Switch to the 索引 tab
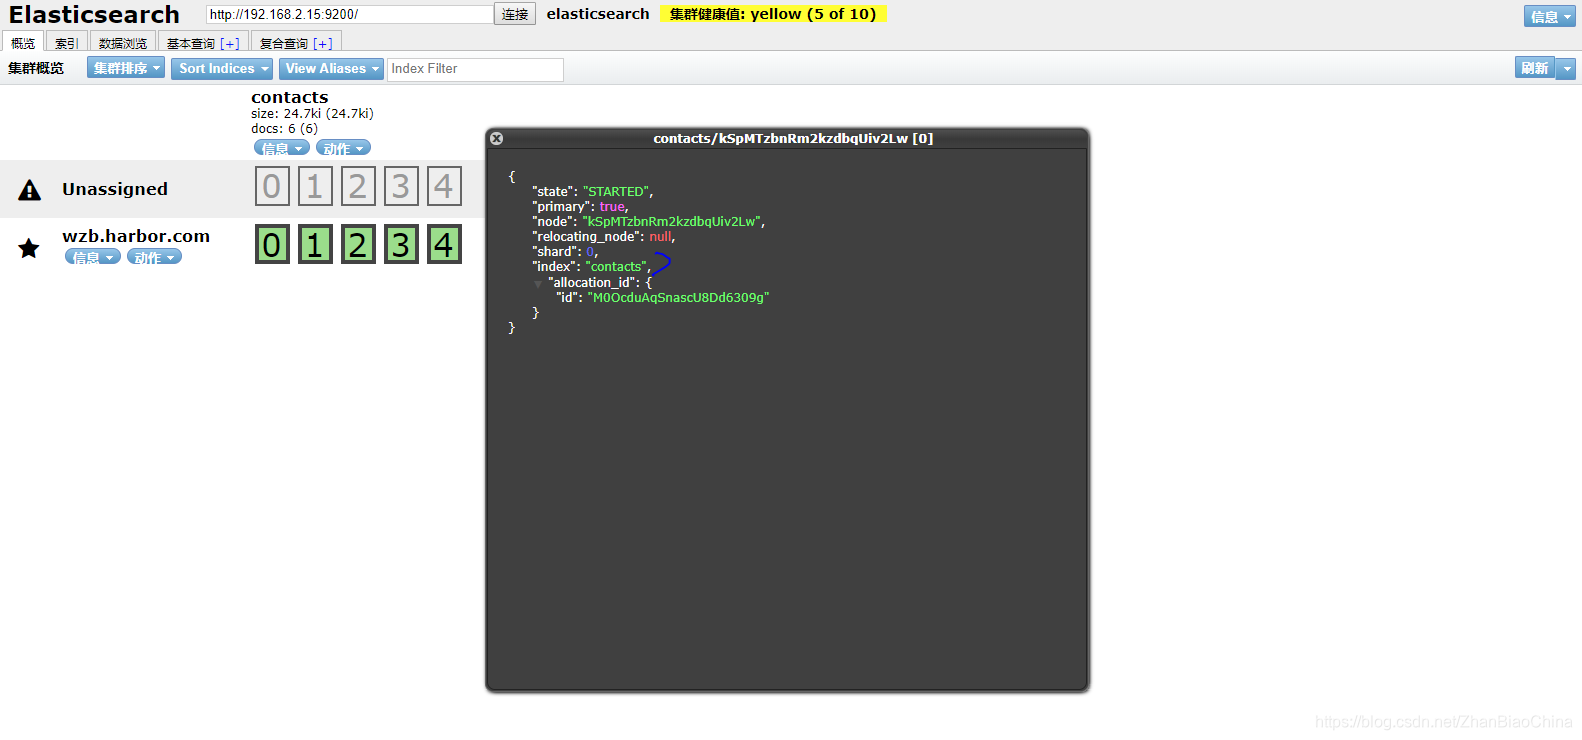Viewport: 1582px width, 740px height. click(x=67, y=42)
